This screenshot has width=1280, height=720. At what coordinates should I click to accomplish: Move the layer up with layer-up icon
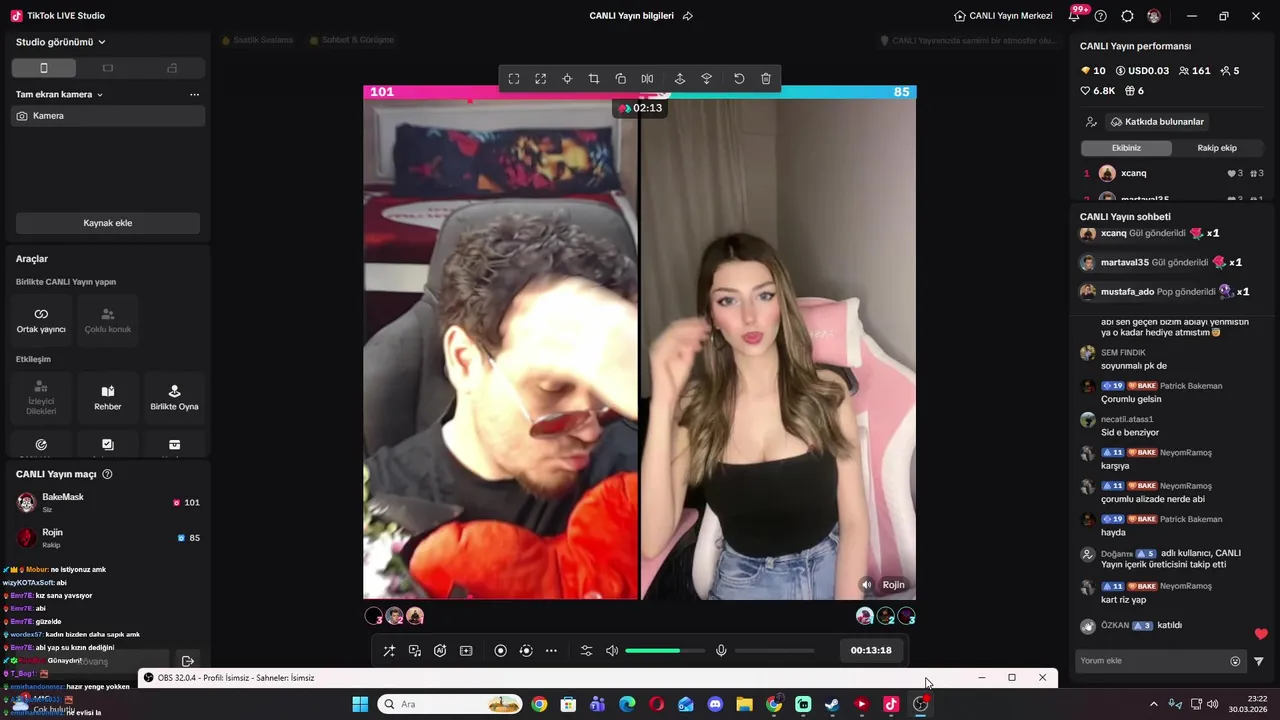pos(680,79)
